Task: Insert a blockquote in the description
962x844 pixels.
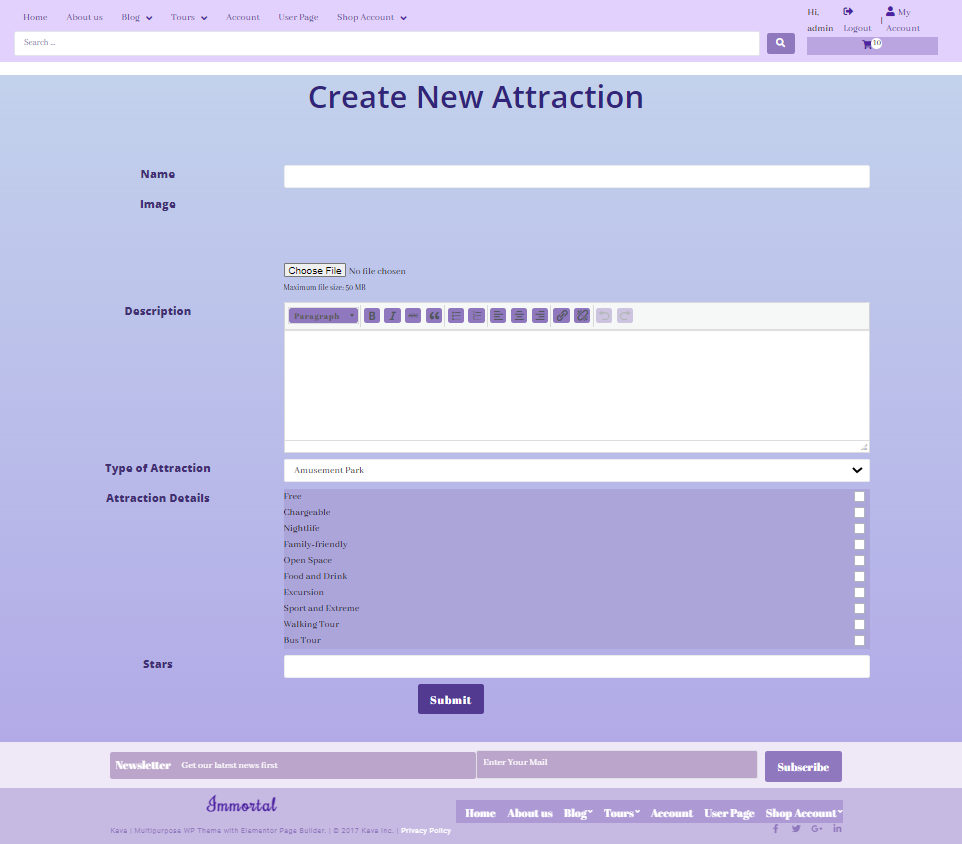Action: 434,316
